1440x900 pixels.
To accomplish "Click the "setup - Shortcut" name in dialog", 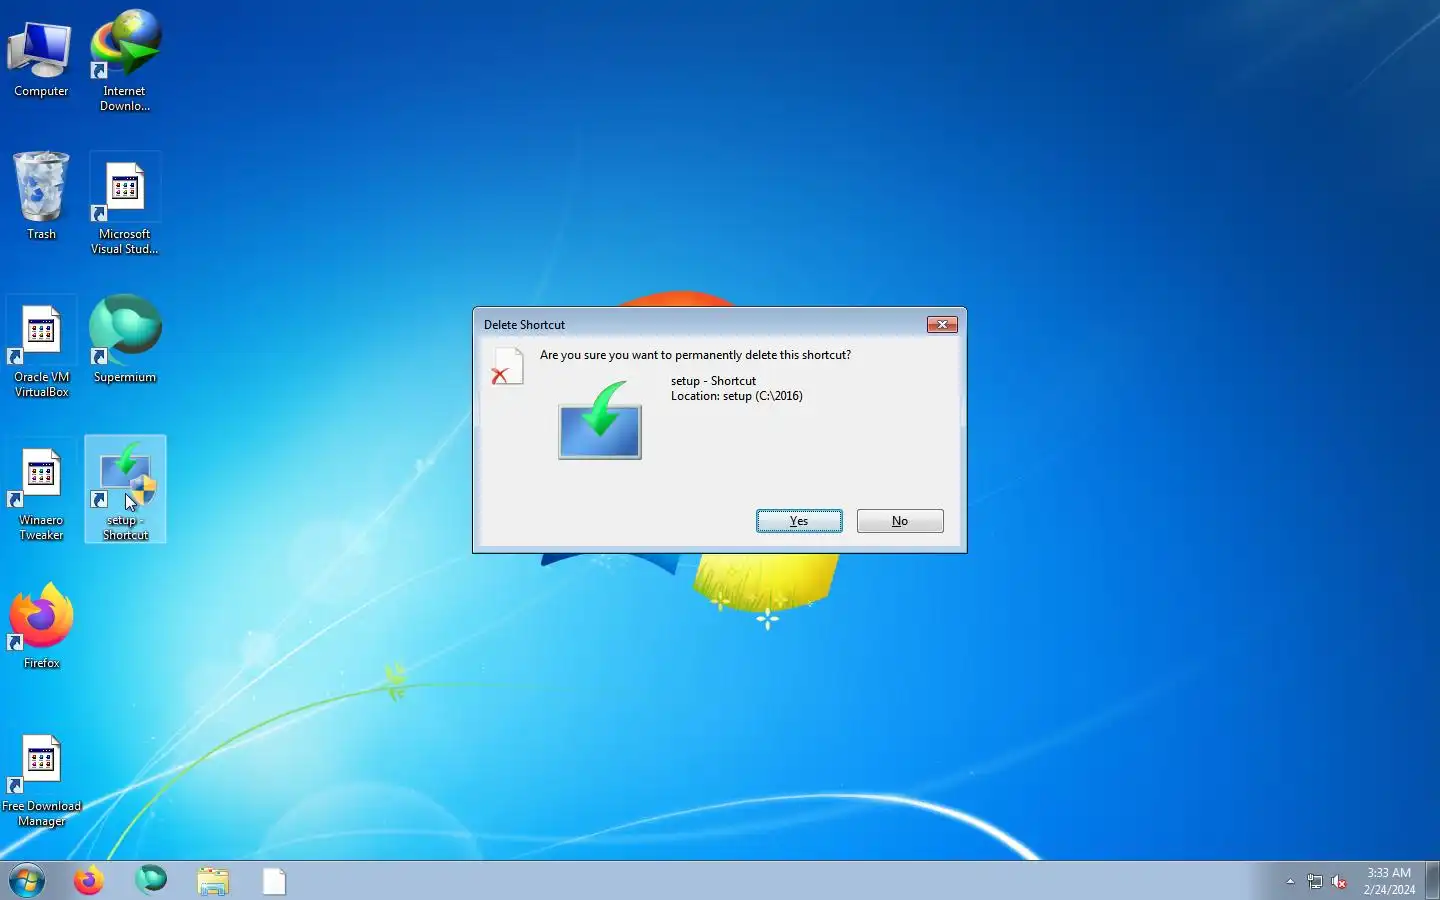I will [x=713, y=381].
